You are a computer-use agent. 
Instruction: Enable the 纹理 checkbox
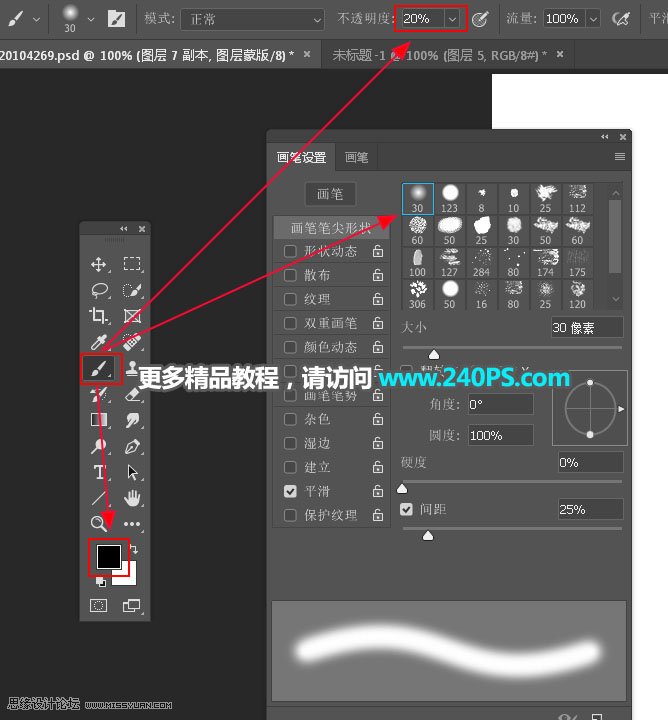pyautogui.click(x=290, y=299)
